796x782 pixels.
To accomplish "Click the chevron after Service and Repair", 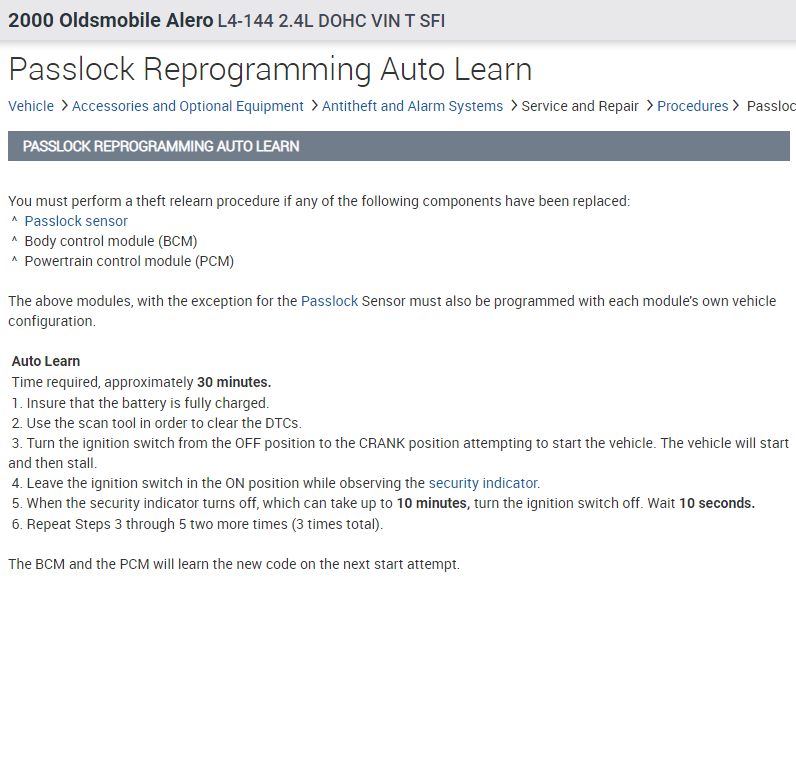I will pos(649,106).
